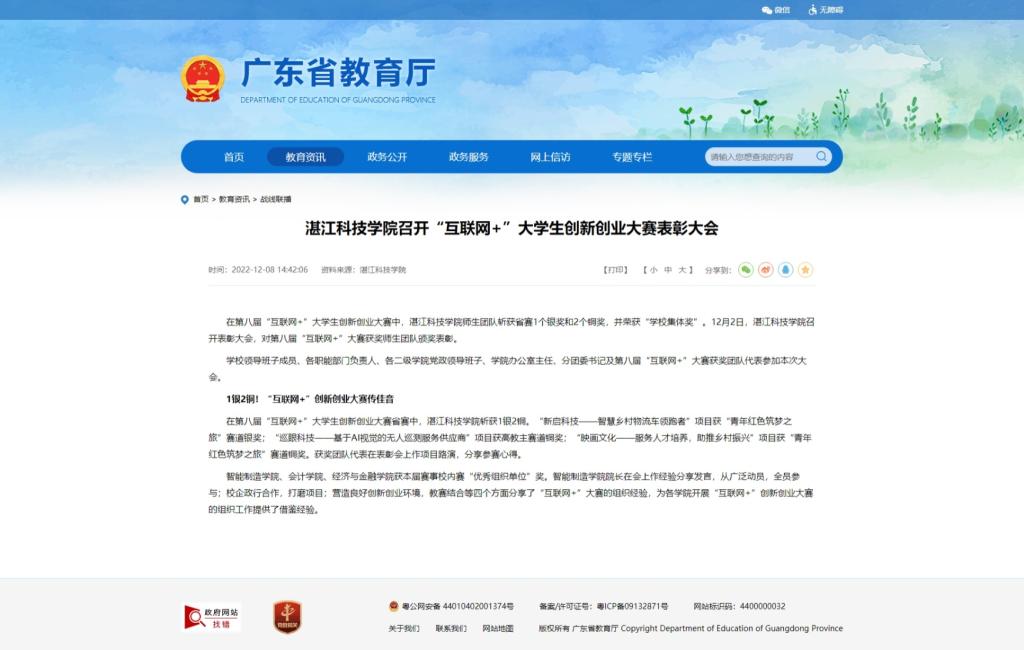The width and height of the screenshot is (1024, 650).
Task: Open the 微信 link in top bar
Action: click(776, 10)
